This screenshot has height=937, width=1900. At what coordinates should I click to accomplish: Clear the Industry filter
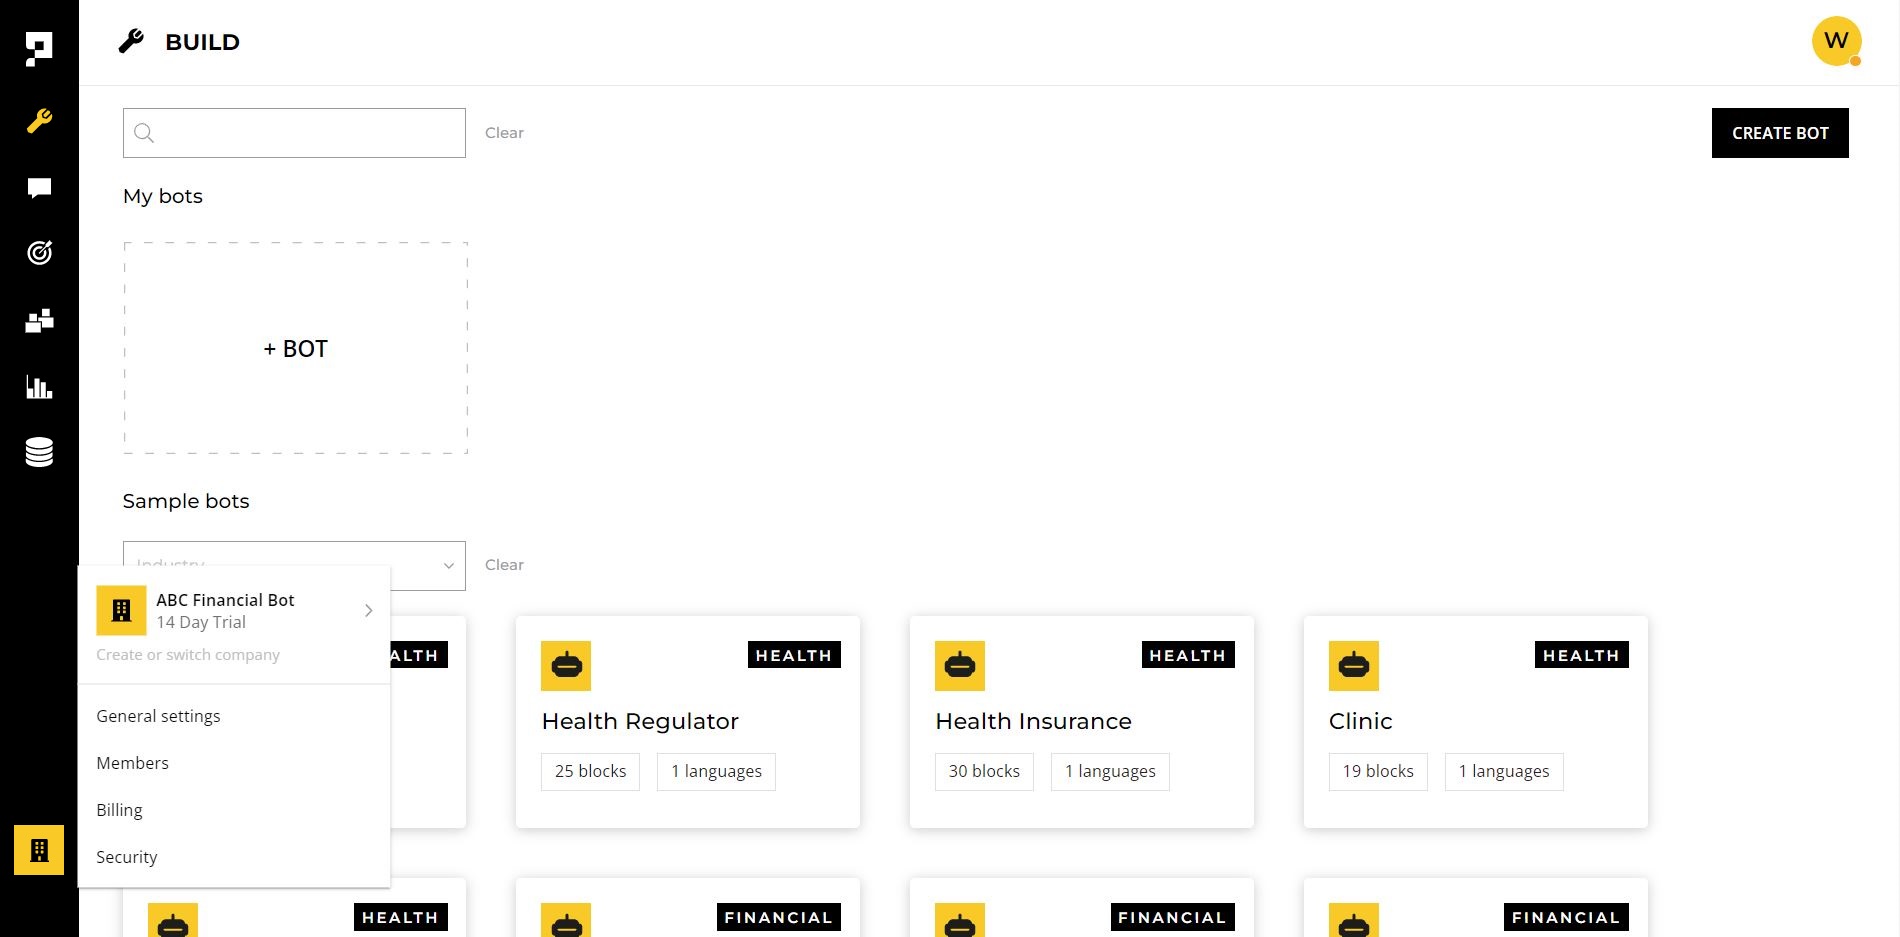[x=504, y=565]
